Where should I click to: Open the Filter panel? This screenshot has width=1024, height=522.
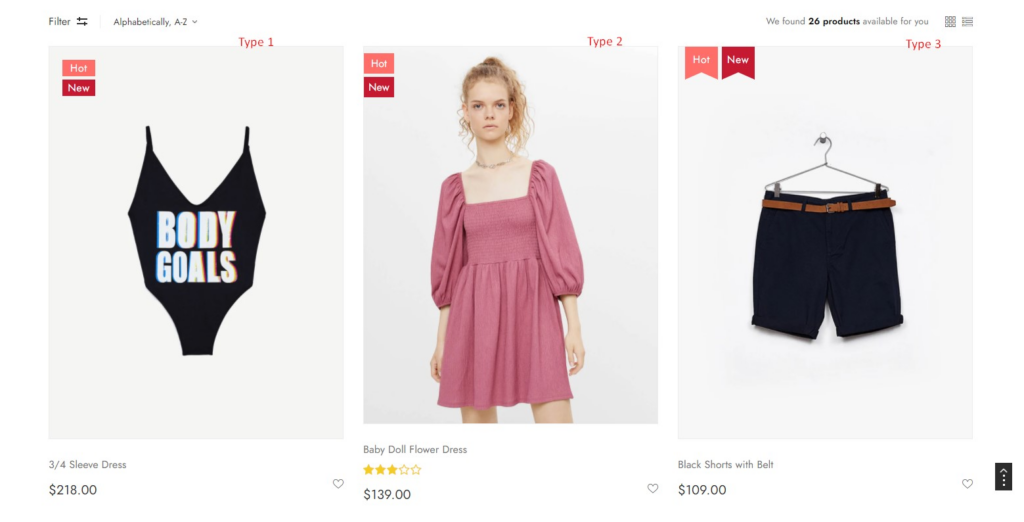[68, 22]
